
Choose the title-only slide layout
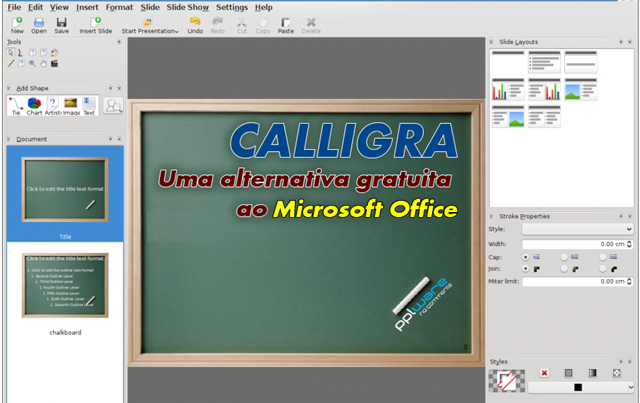pos(508,62)
